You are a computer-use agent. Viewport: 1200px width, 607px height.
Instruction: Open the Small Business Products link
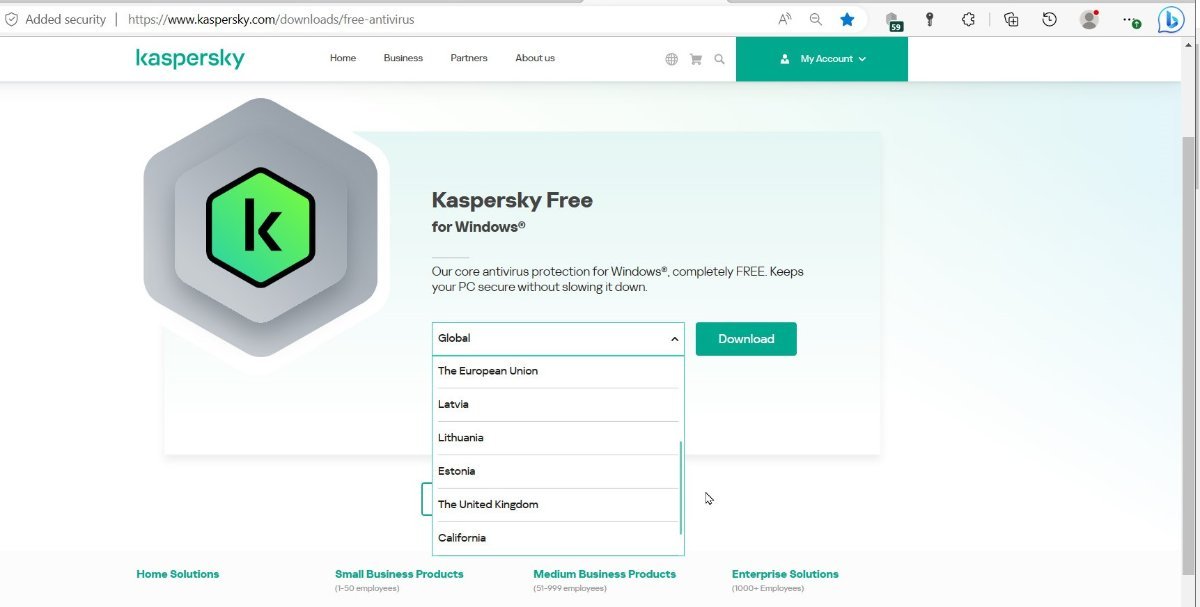point(399,574)
